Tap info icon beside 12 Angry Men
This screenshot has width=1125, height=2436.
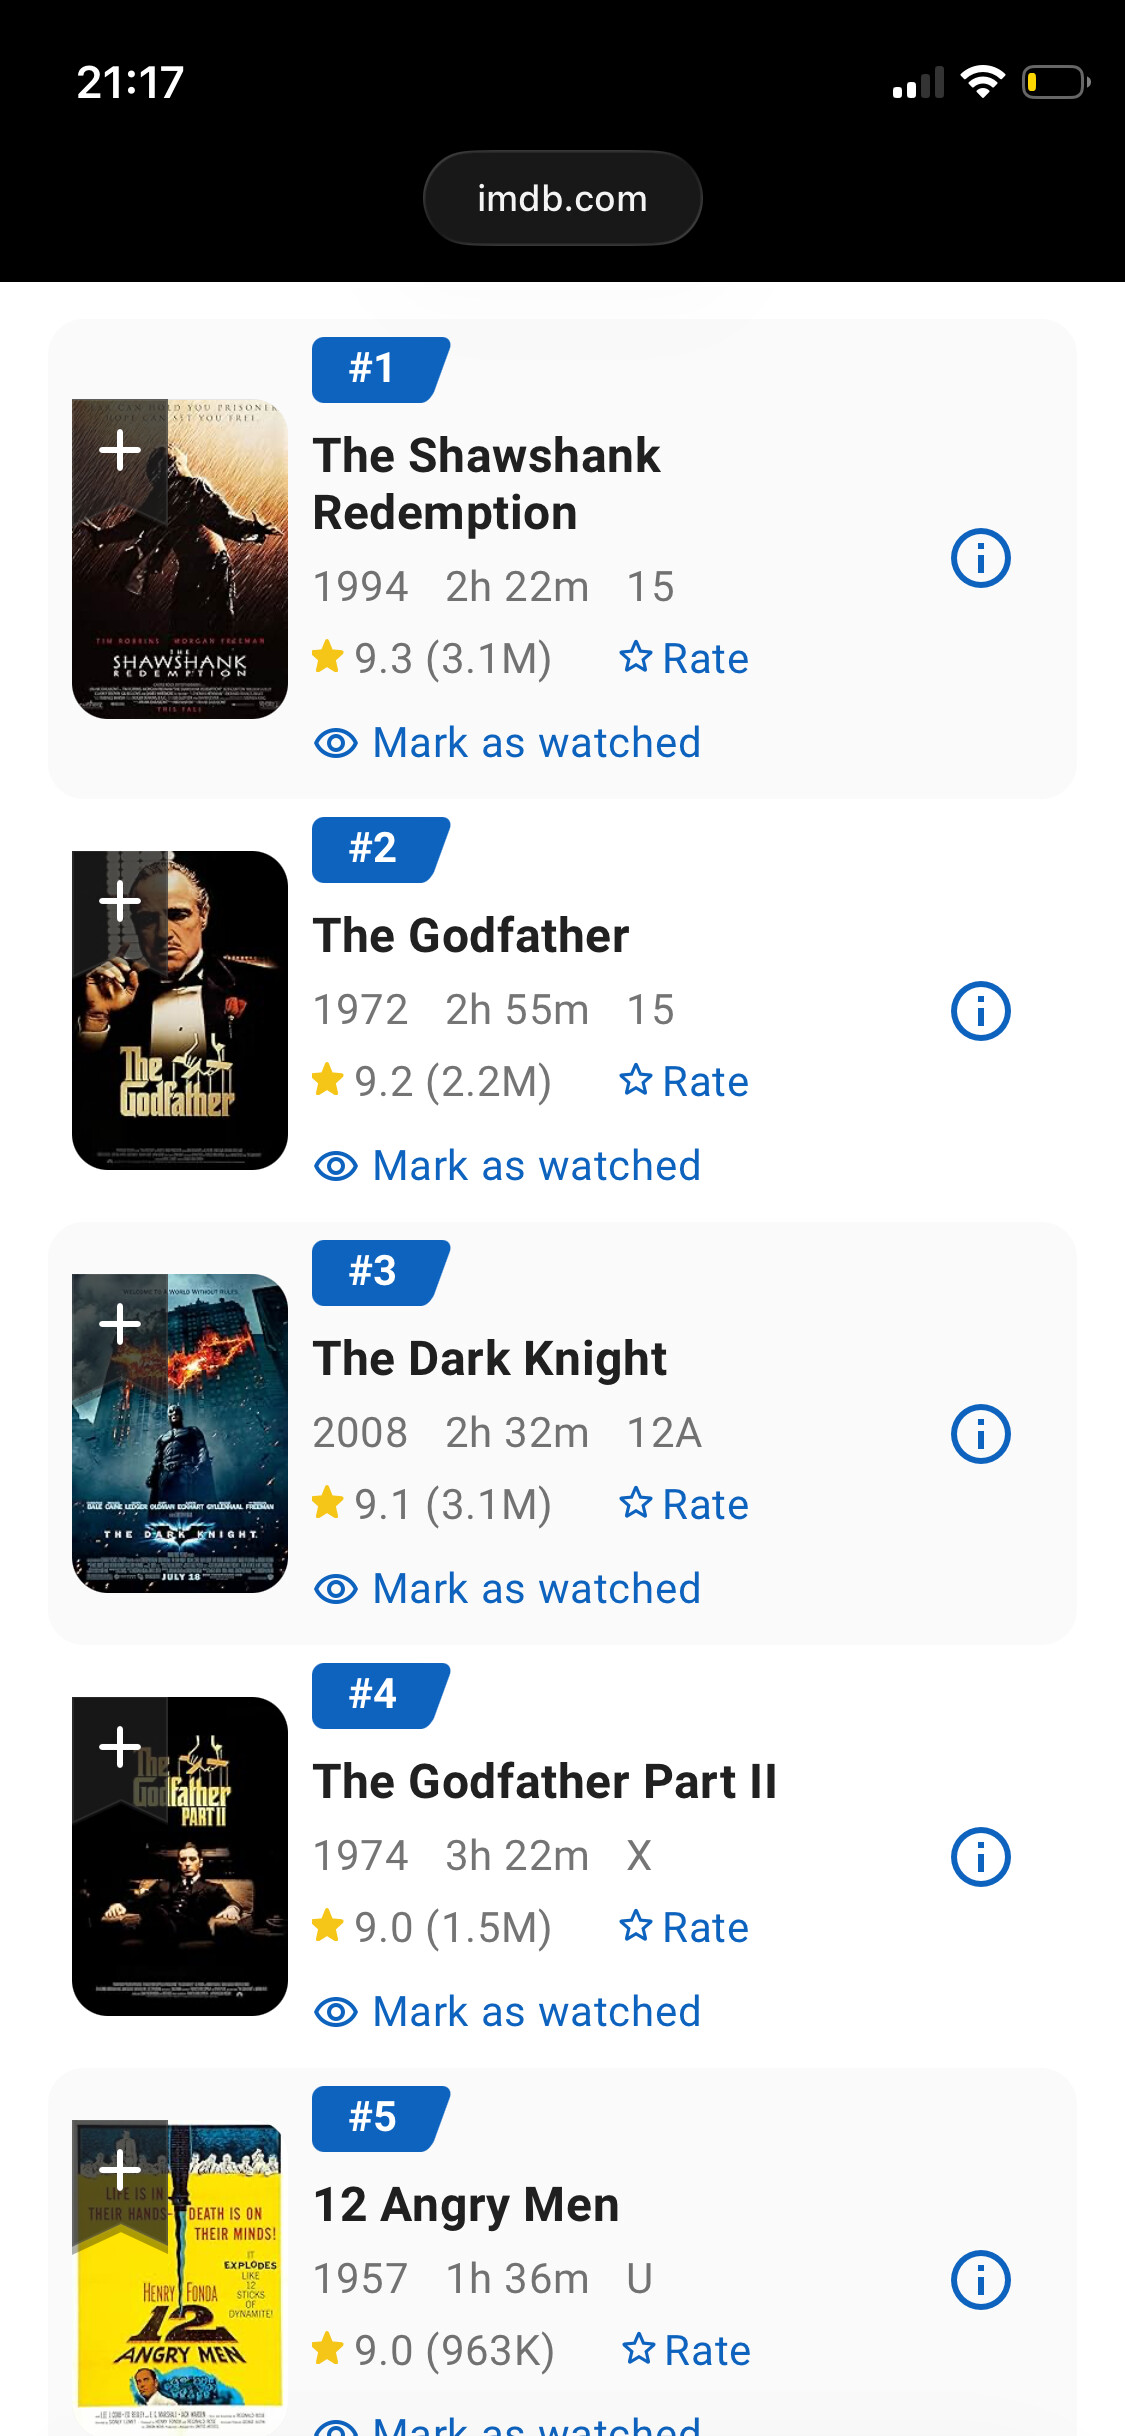[x=980, y=2280]
